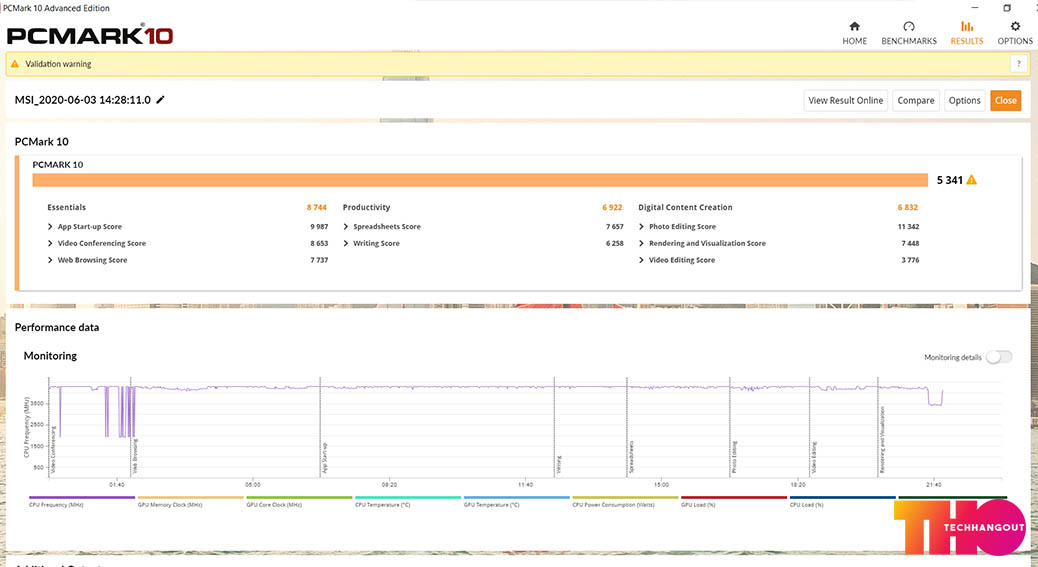This screenshot has height=567, width=1038.
Task: Click the Spreadsheets marker on chart
Action: (632, 457)
